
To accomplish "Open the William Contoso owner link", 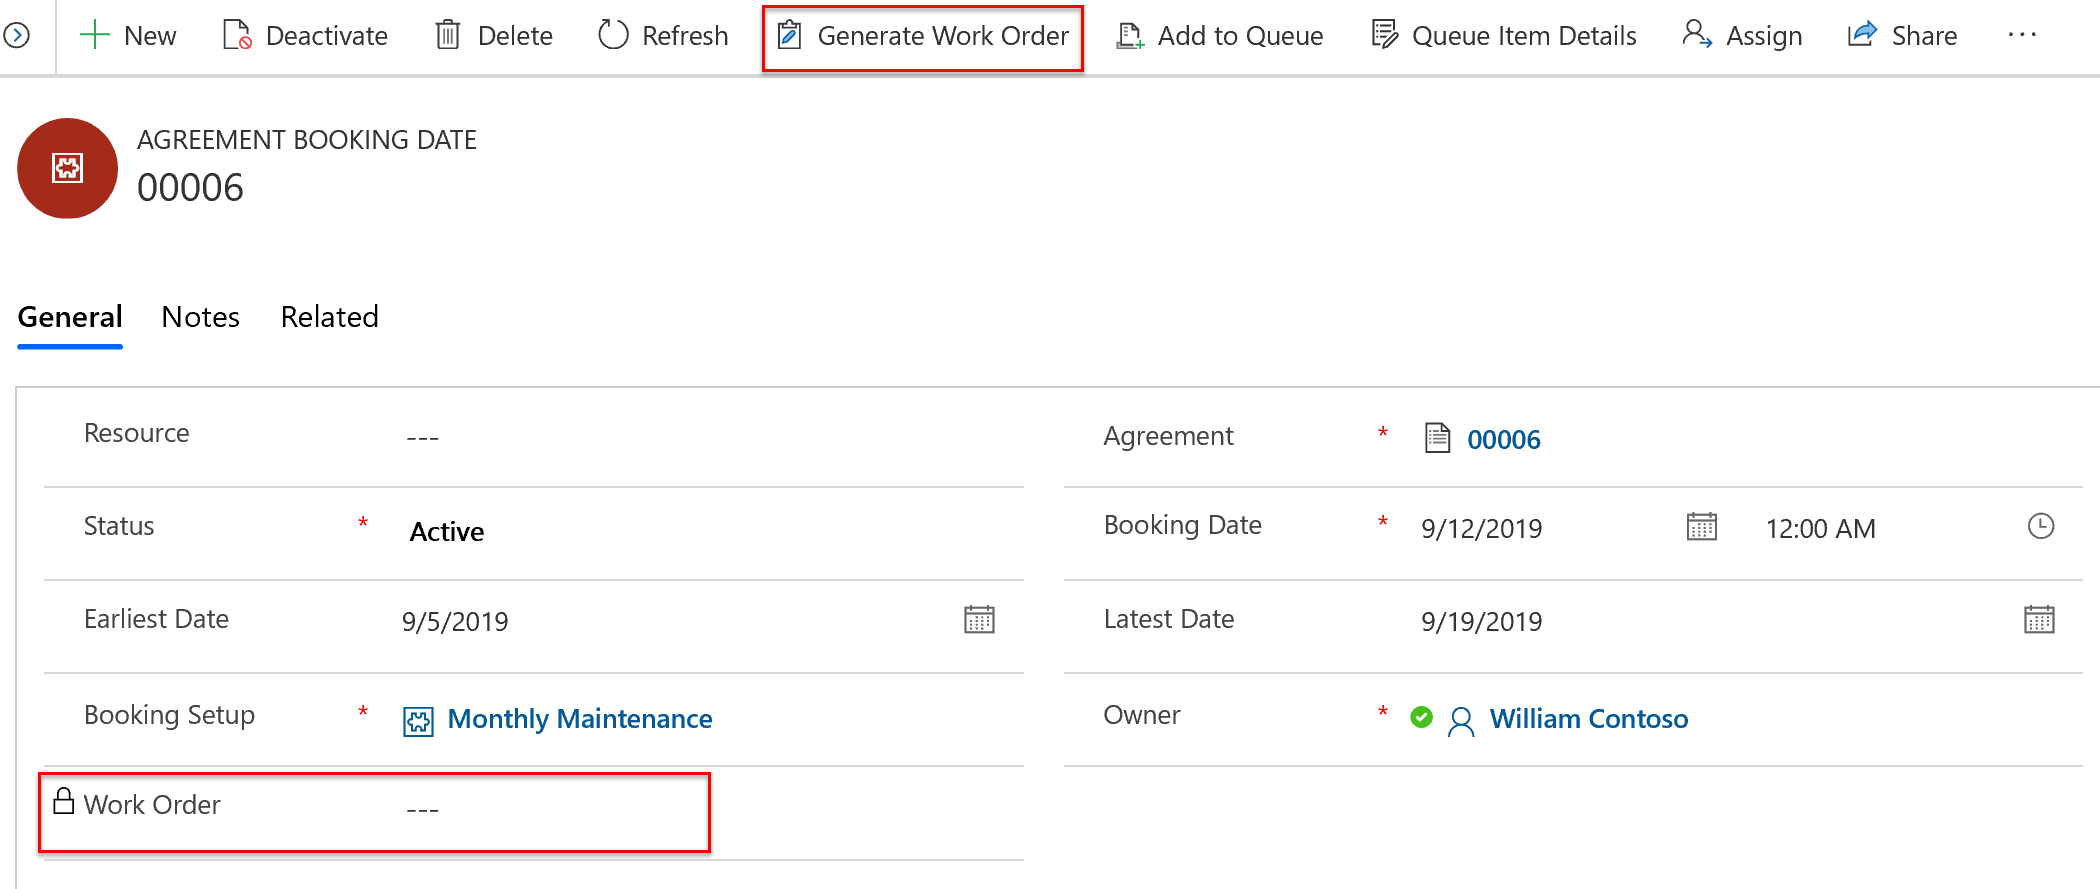I will click(x=1589, y=719).
